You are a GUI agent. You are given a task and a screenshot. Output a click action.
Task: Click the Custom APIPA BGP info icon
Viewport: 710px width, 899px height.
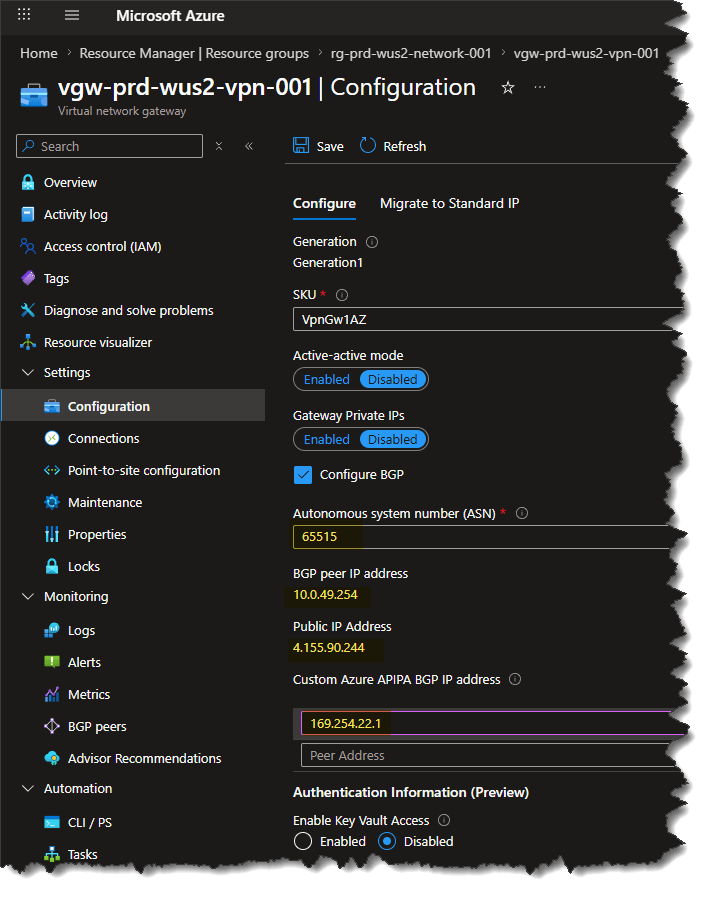[515, 679]
